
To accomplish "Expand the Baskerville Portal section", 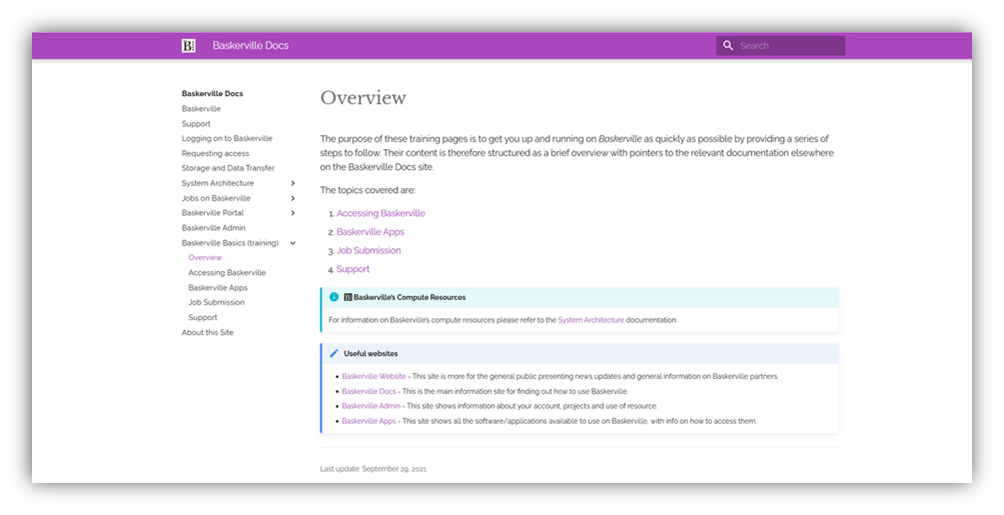I will pos(292,213).
